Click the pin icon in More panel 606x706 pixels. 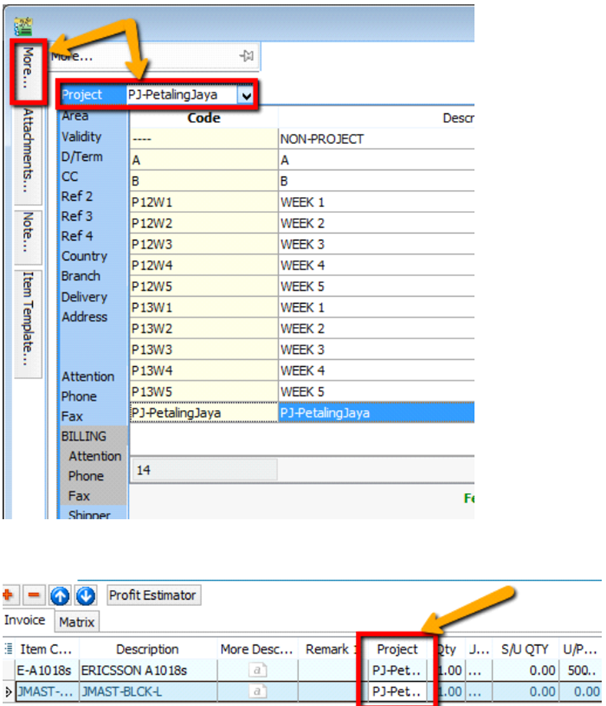click(246, 56)
